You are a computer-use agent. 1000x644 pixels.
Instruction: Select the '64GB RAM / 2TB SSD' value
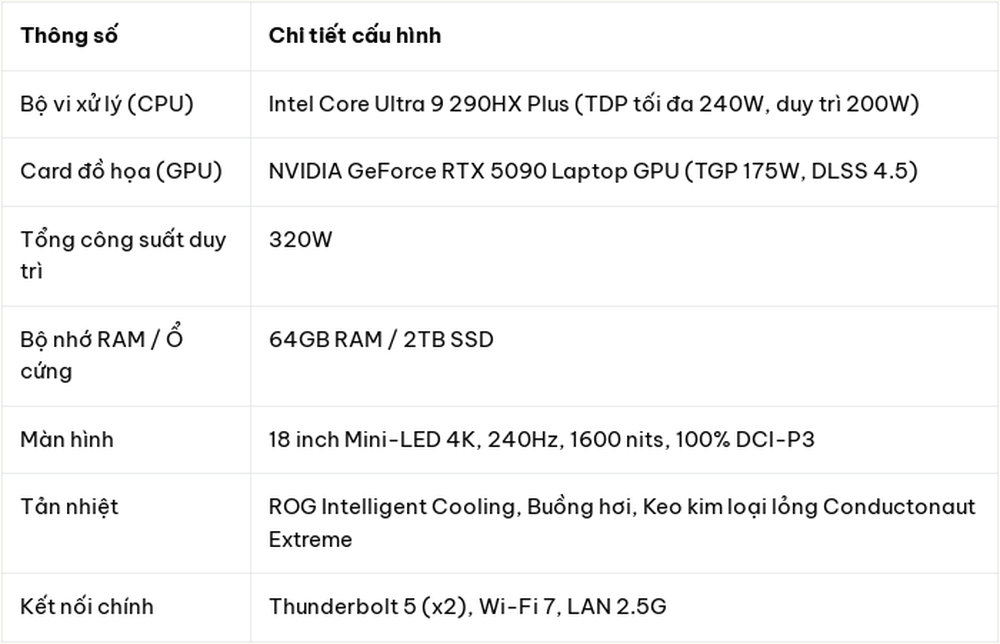[x=381, y=339]
